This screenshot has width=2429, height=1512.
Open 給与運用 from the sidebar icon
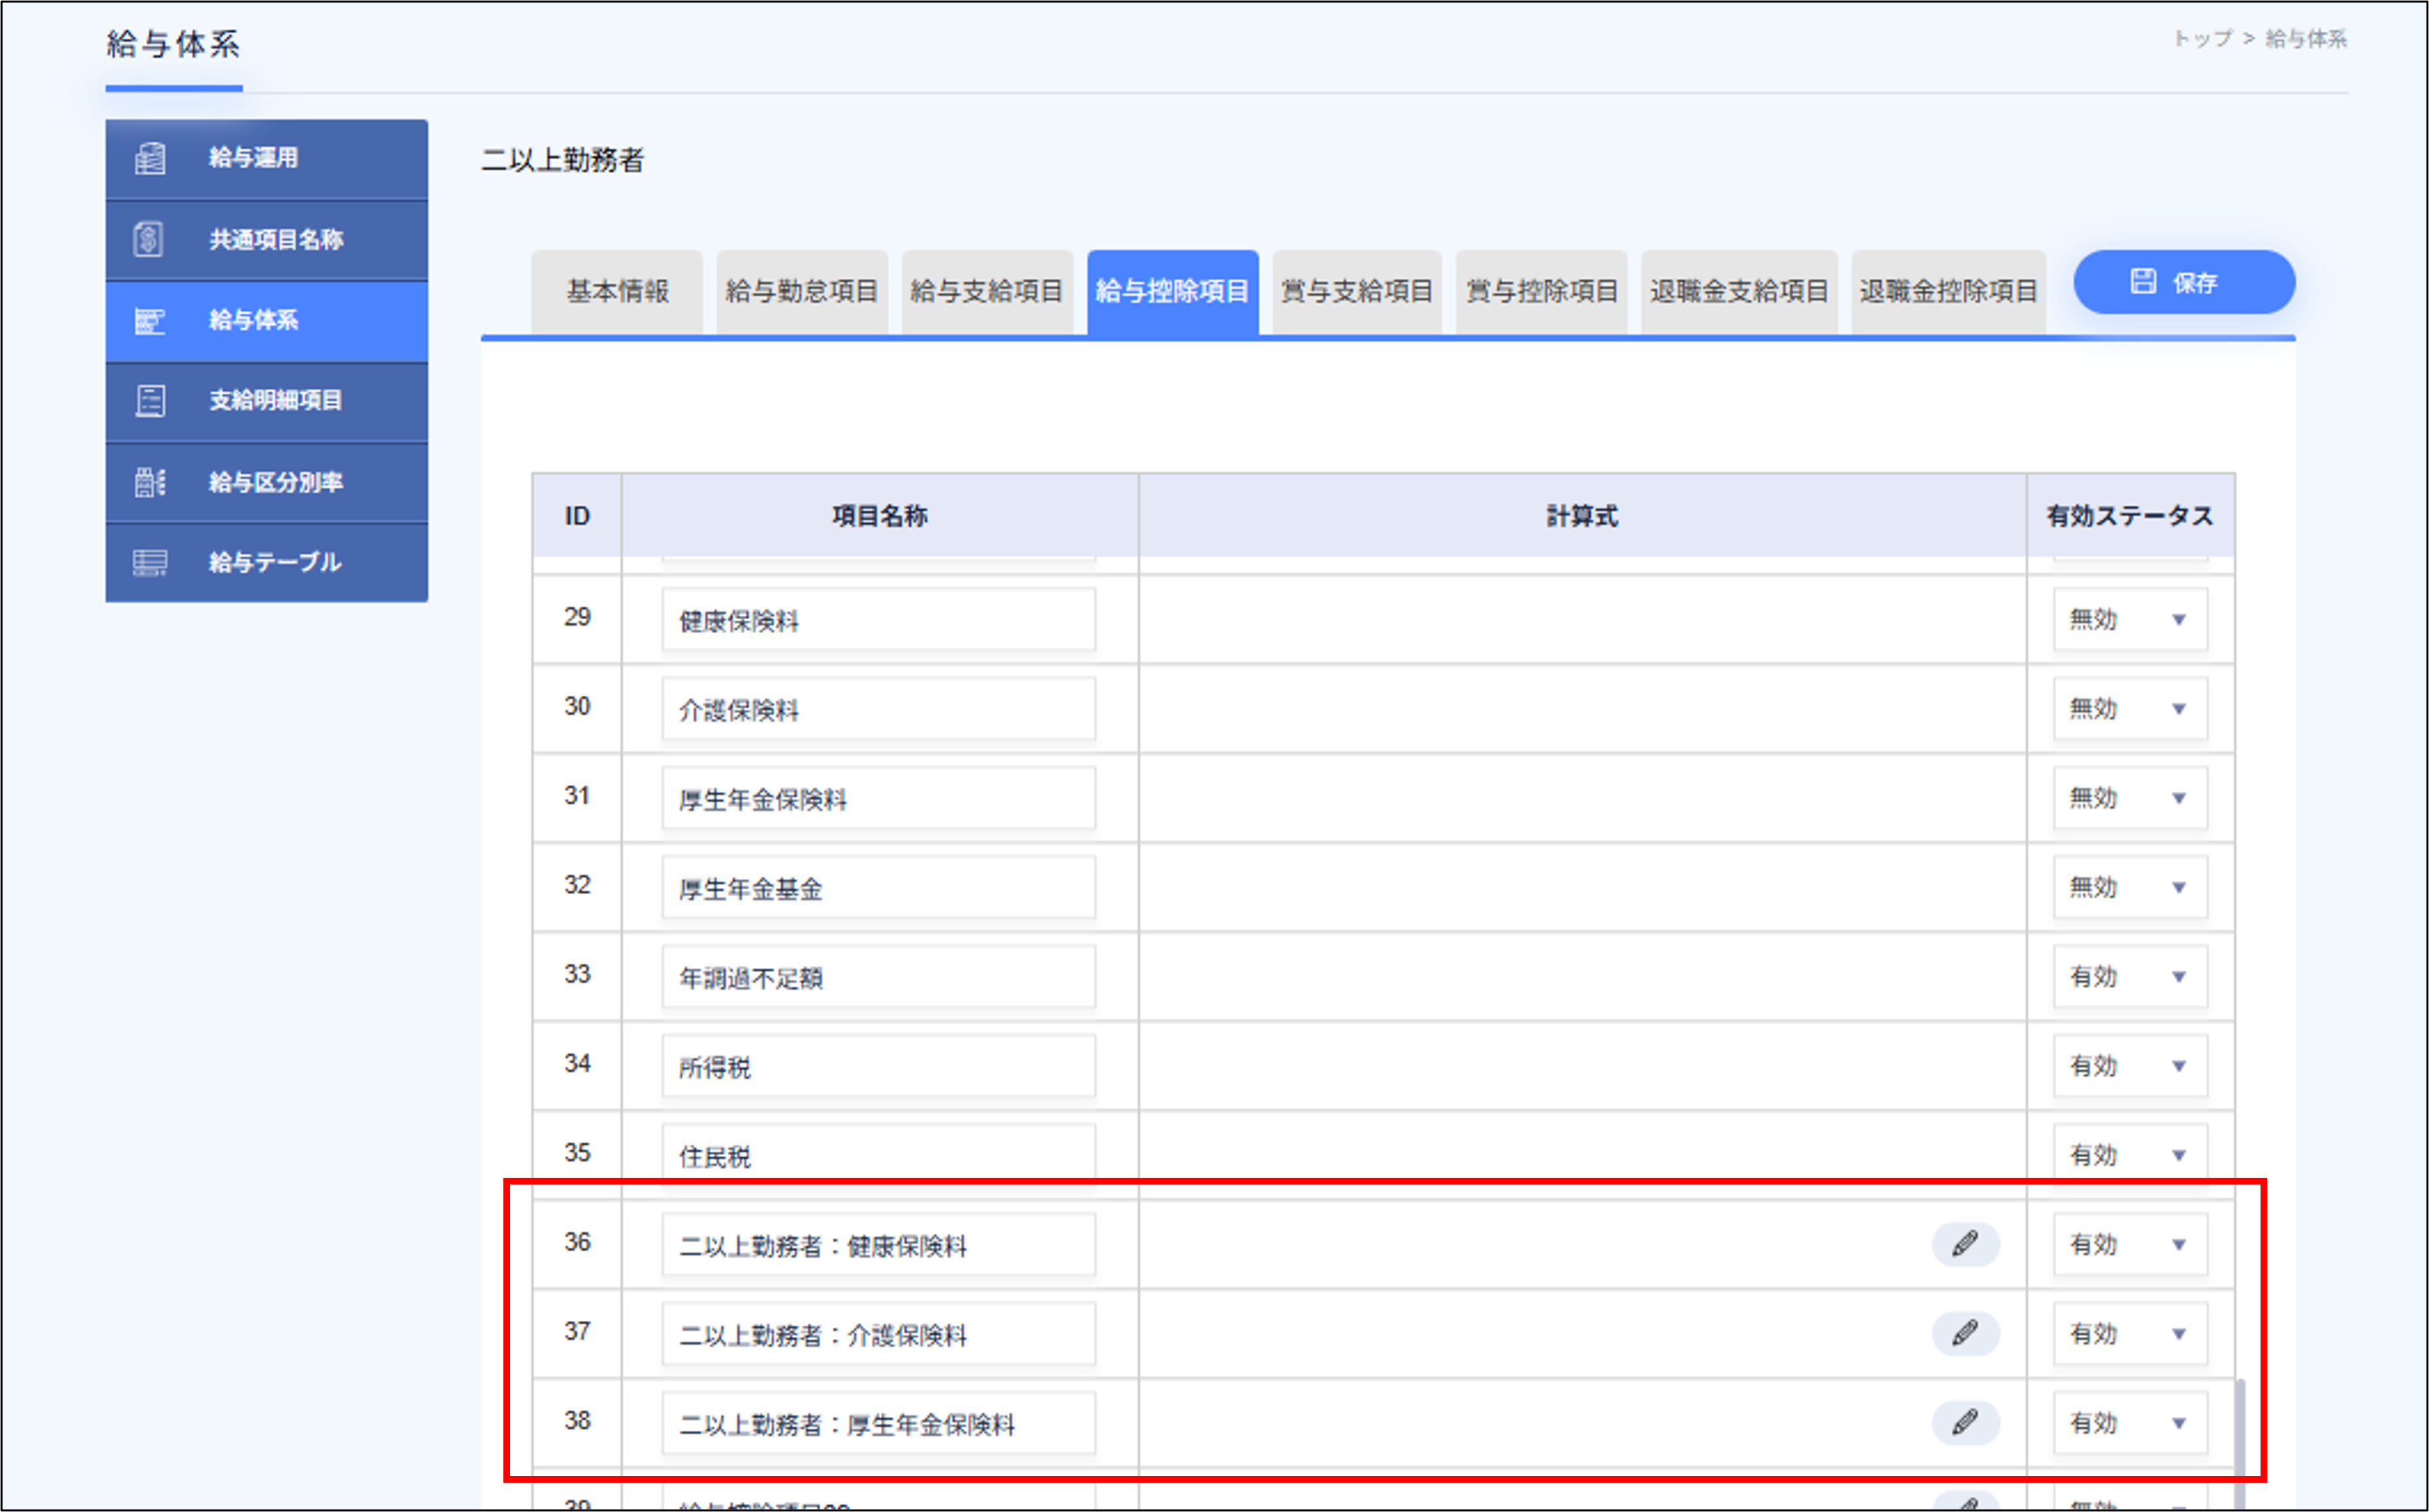(150, 158)
